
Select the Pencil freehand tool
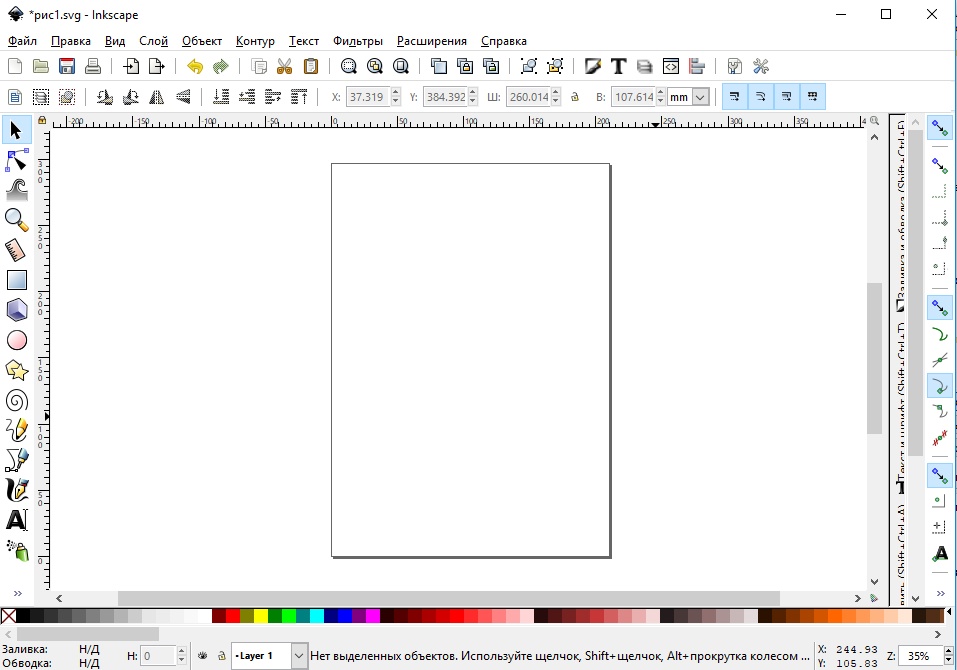click(x=16, y=430)
